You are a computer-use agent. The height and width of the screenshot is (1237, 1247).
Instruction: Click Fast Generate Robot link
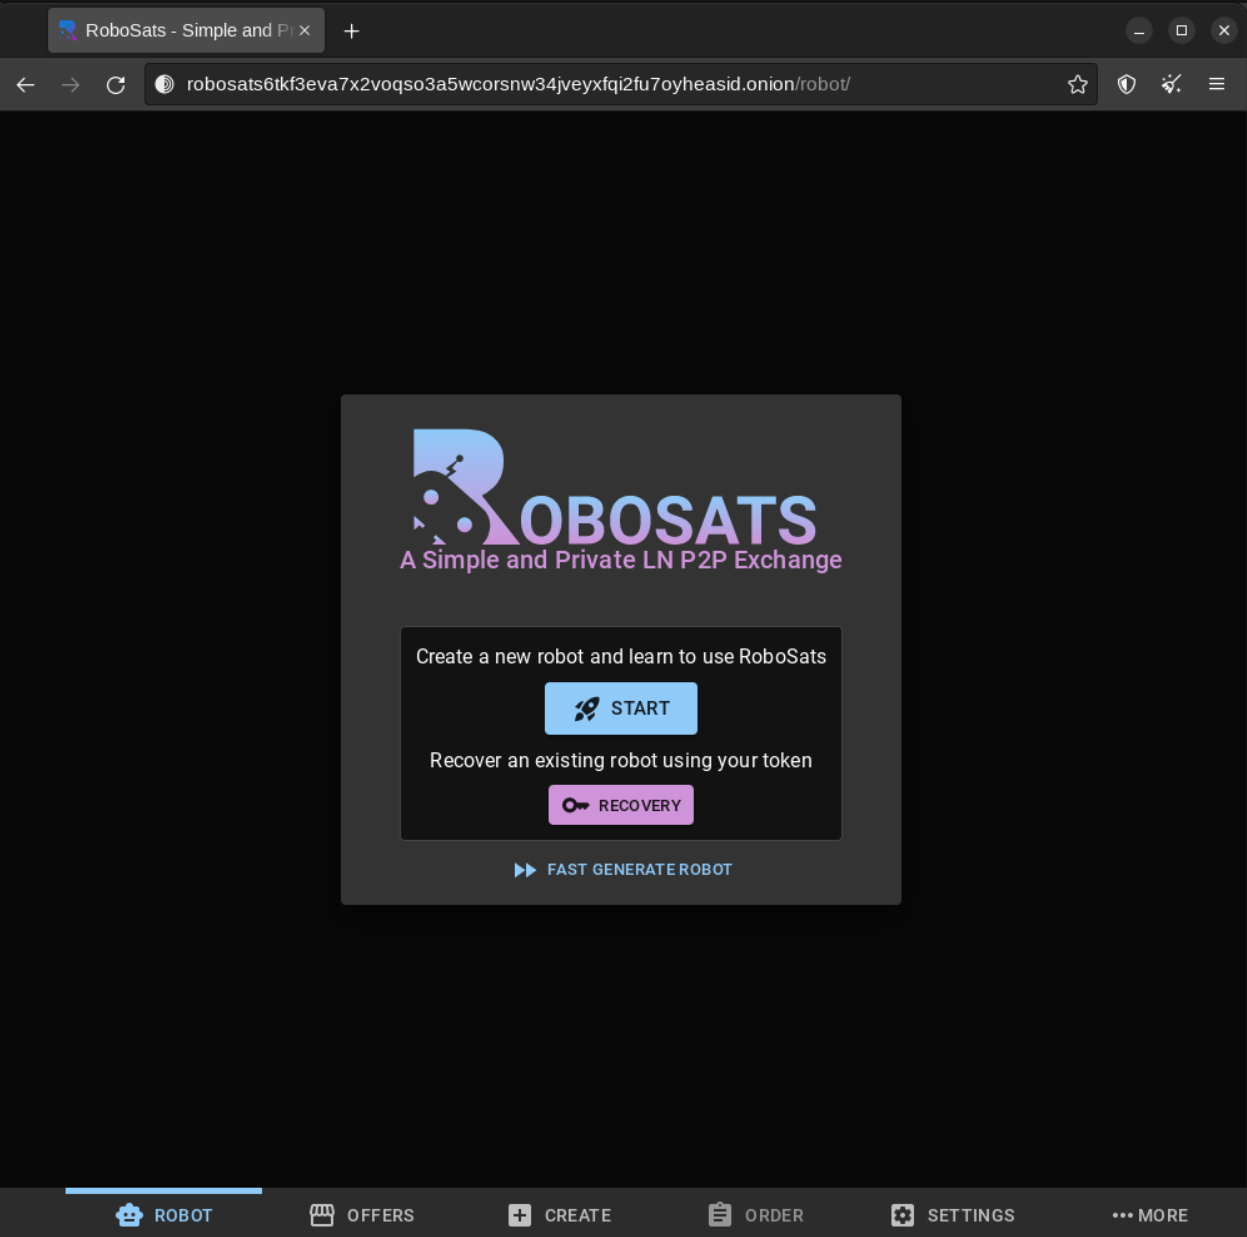[x=622, y=870]
